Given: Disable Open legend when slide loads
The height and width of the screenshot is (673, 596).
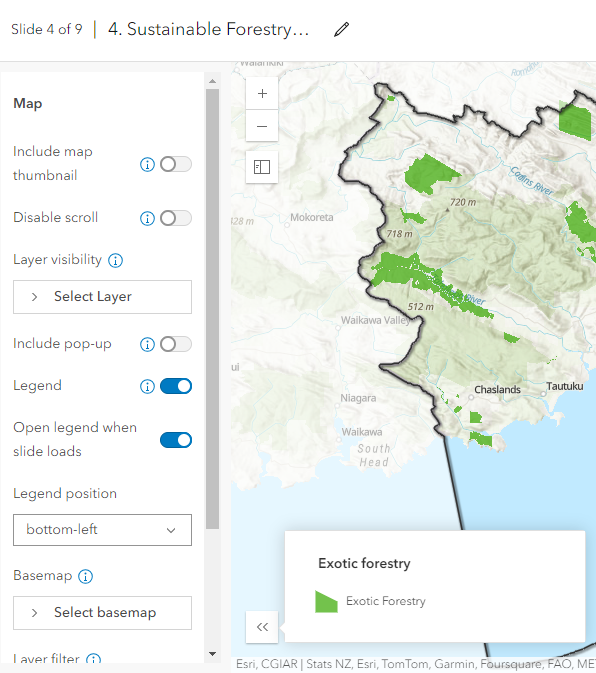Looking at the screenshot, I should (176, 440).
